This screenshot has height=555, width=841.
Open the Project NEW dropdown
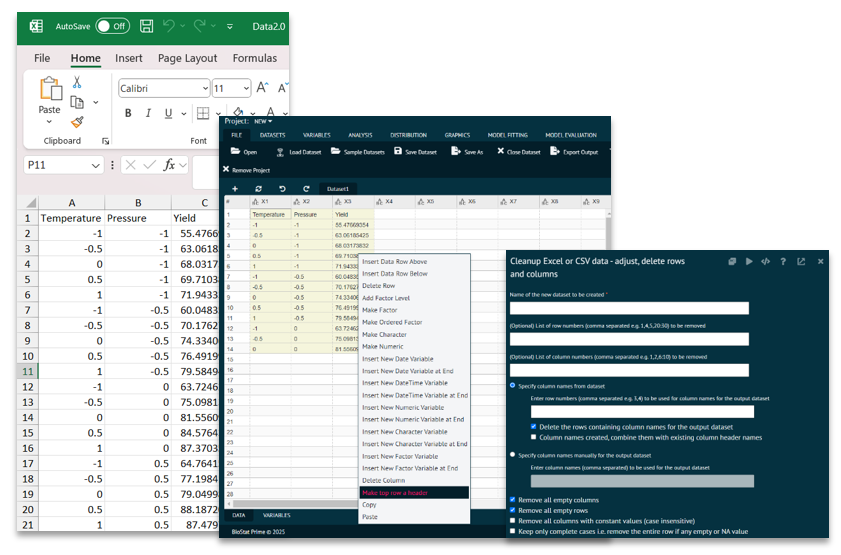(263, 121)
